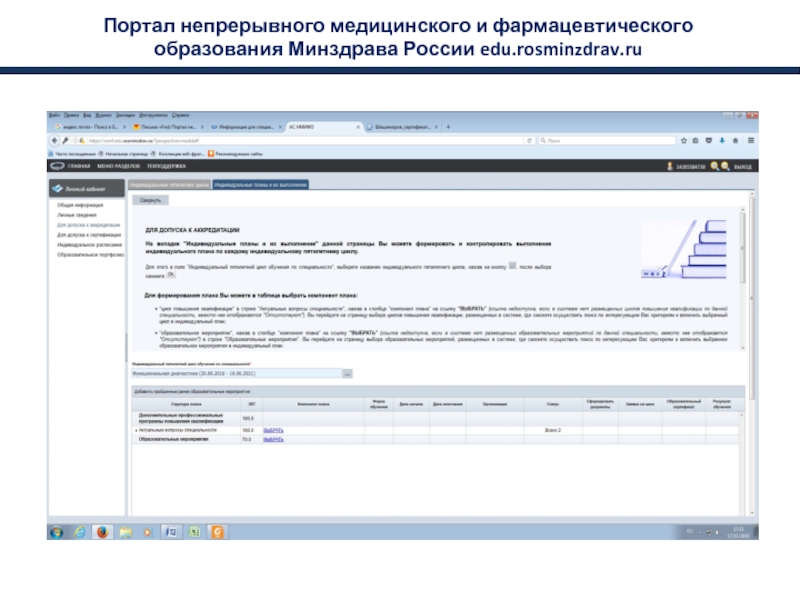This screenshot has height=600, width=800.
Task: Open Internet Explorer from the taskbar
Action: pos(80,532)
